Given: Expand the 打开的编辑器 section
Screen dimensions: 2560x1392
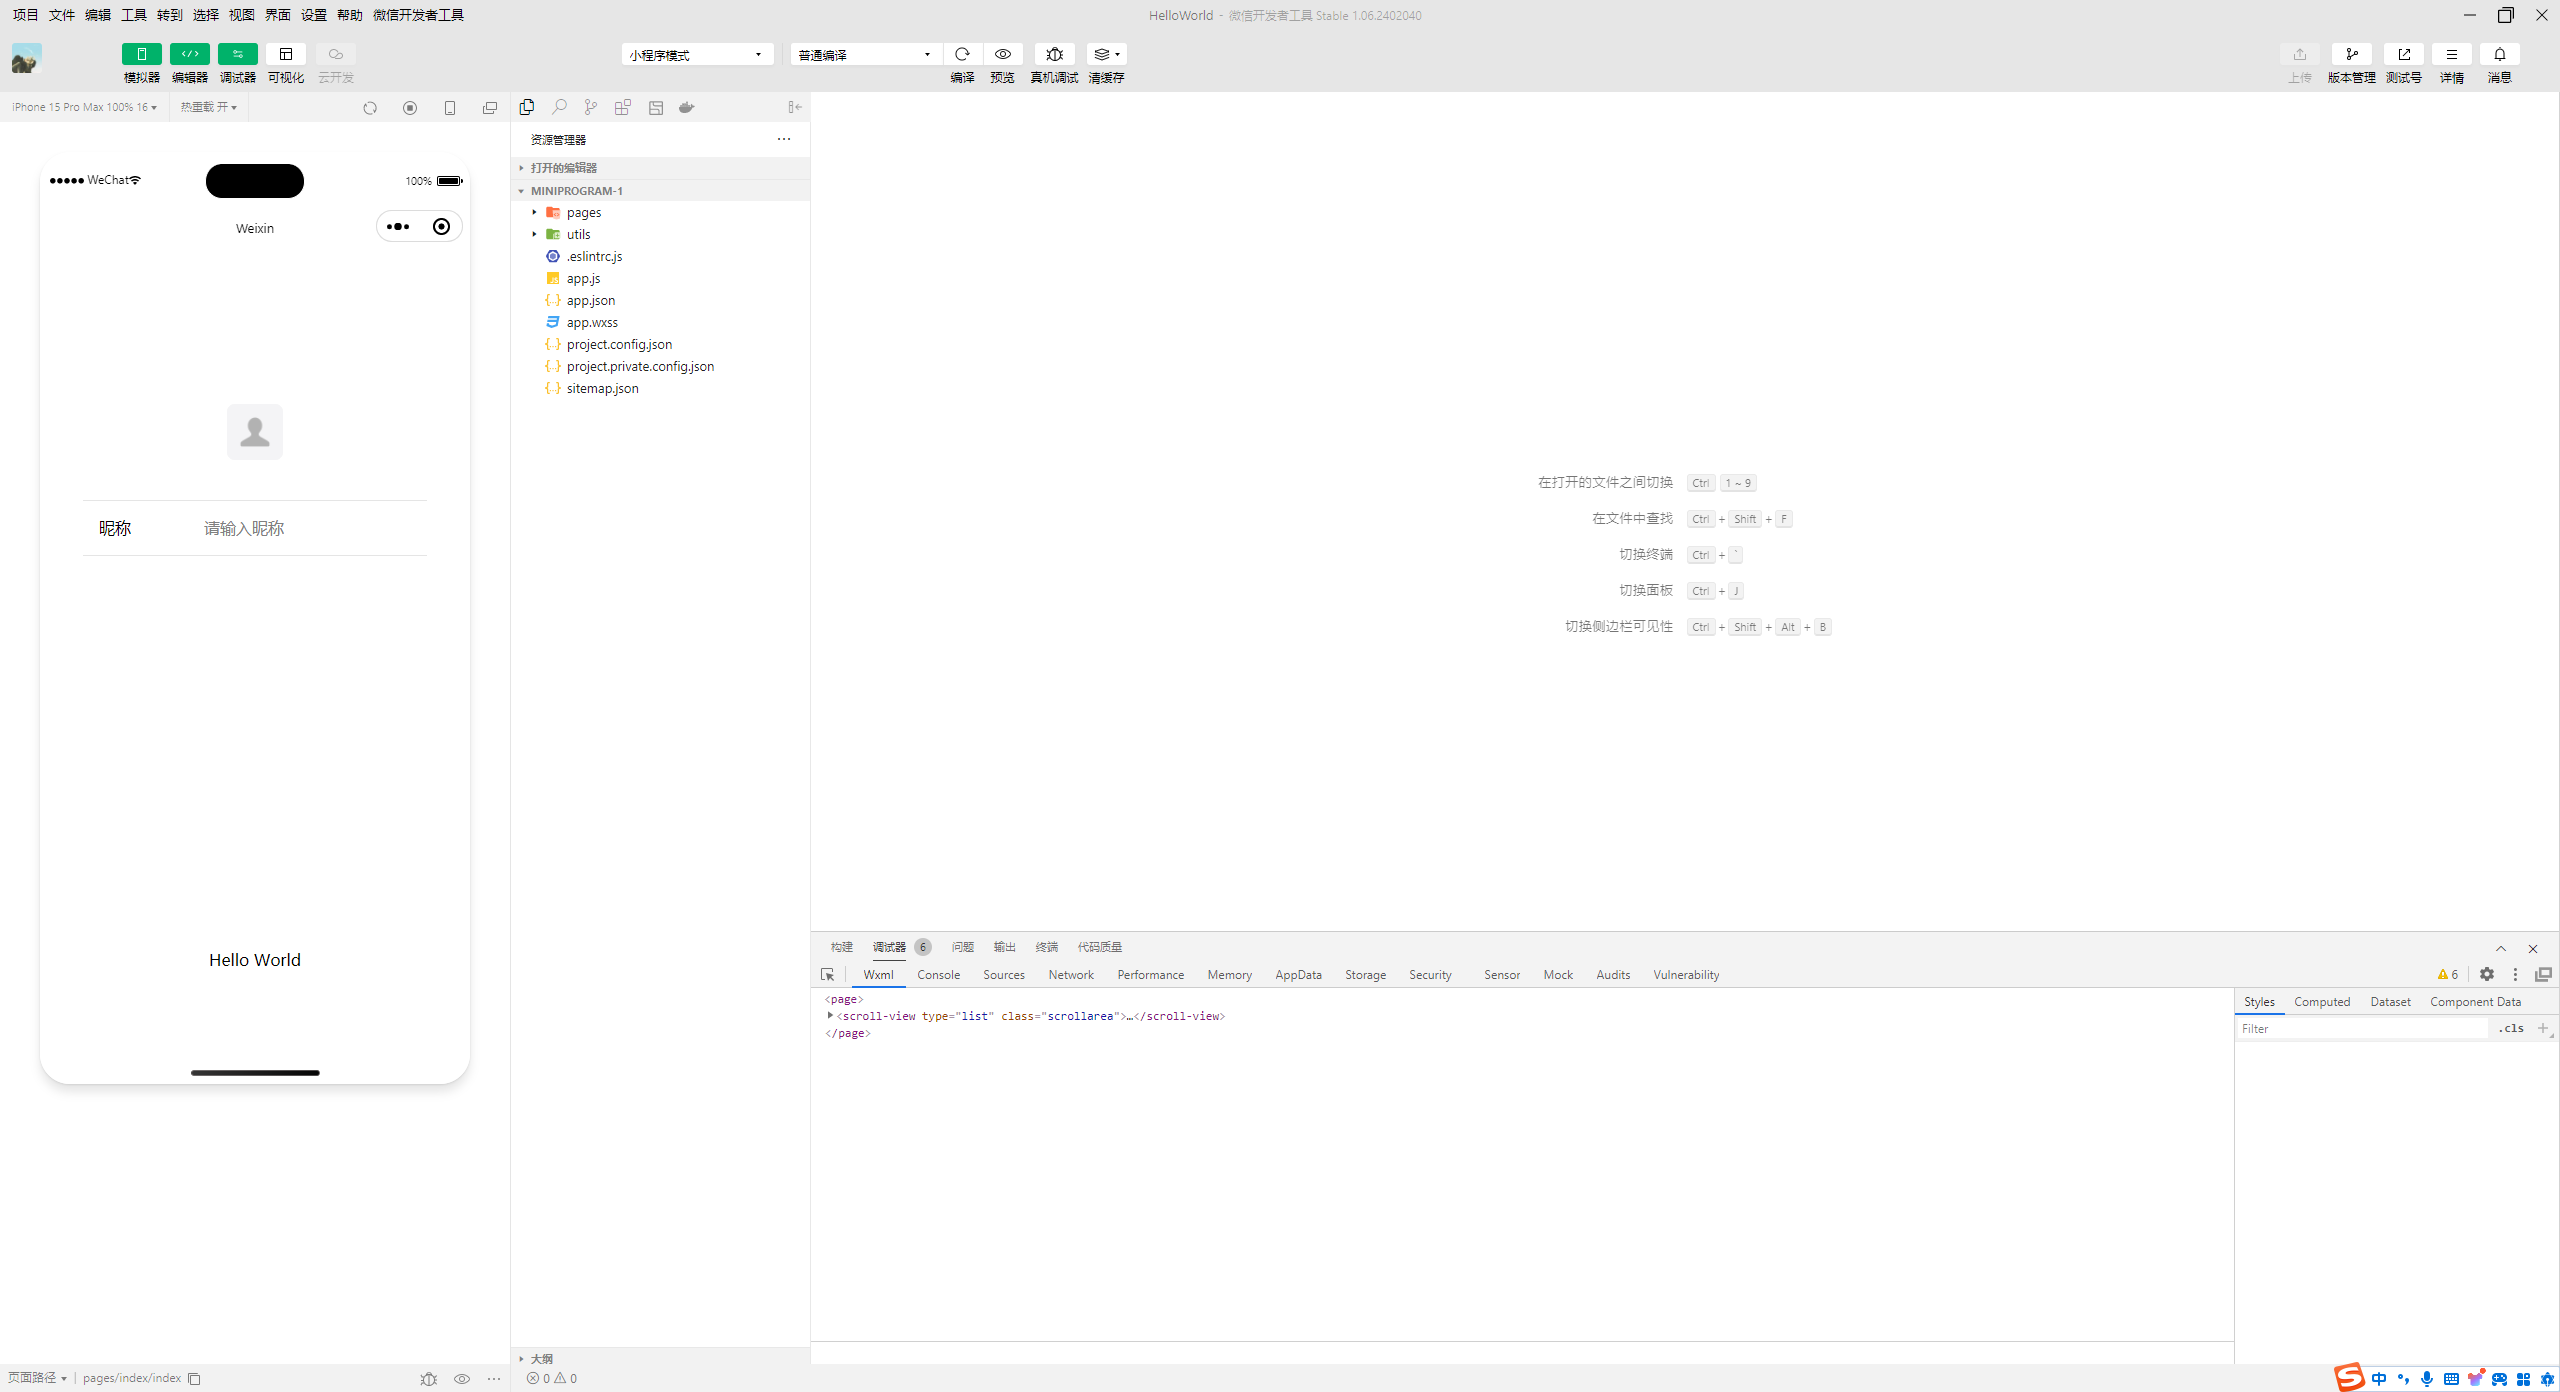Looking at the screenshot, I should pyautogui.click(x=660, y=168).
